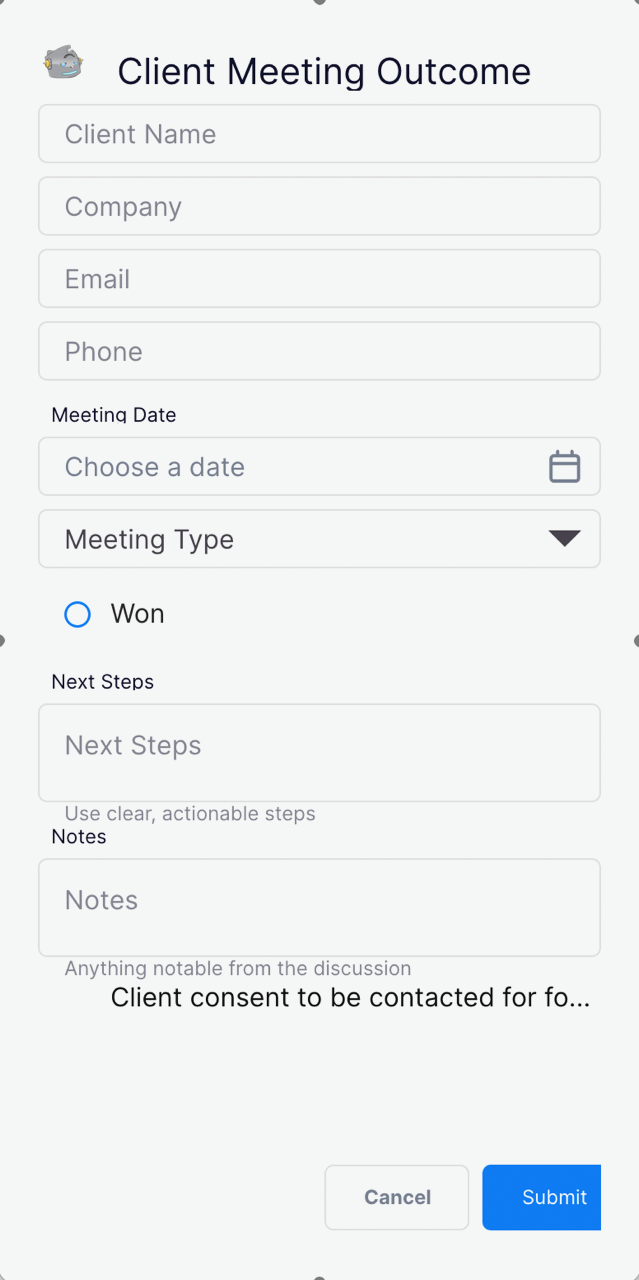639x1280 pixels.
Task: Click the Client consent to be contacted label
Action: [350, 998]
